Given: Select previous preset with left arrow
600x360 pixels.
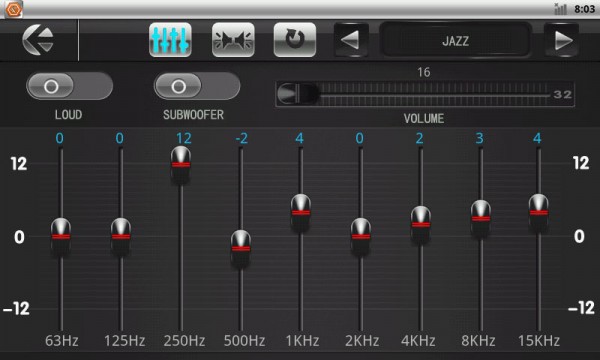Looking at the screenshot, I should point(351,40).
